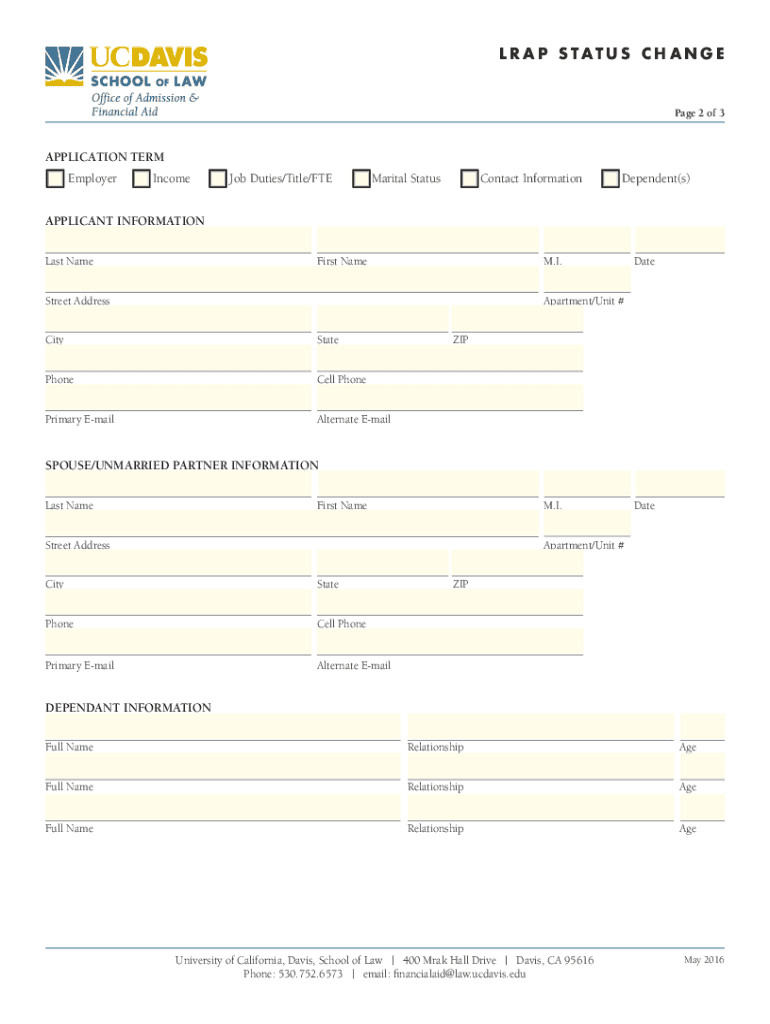
Task: Toggle the Dependent(s) checkbox
Action: pyautogui.click(x=610, y=179)
